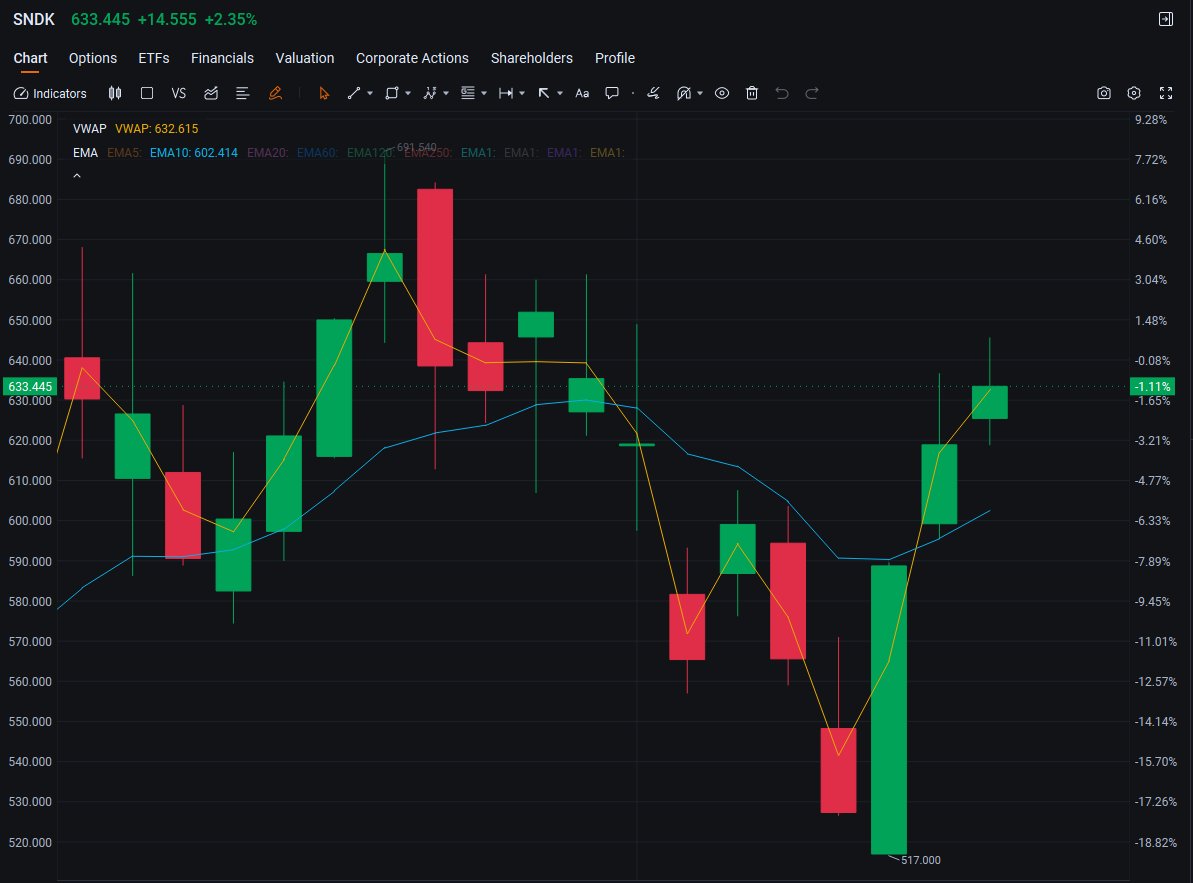Toggle drawings visibility eye icon

[722, 94]
